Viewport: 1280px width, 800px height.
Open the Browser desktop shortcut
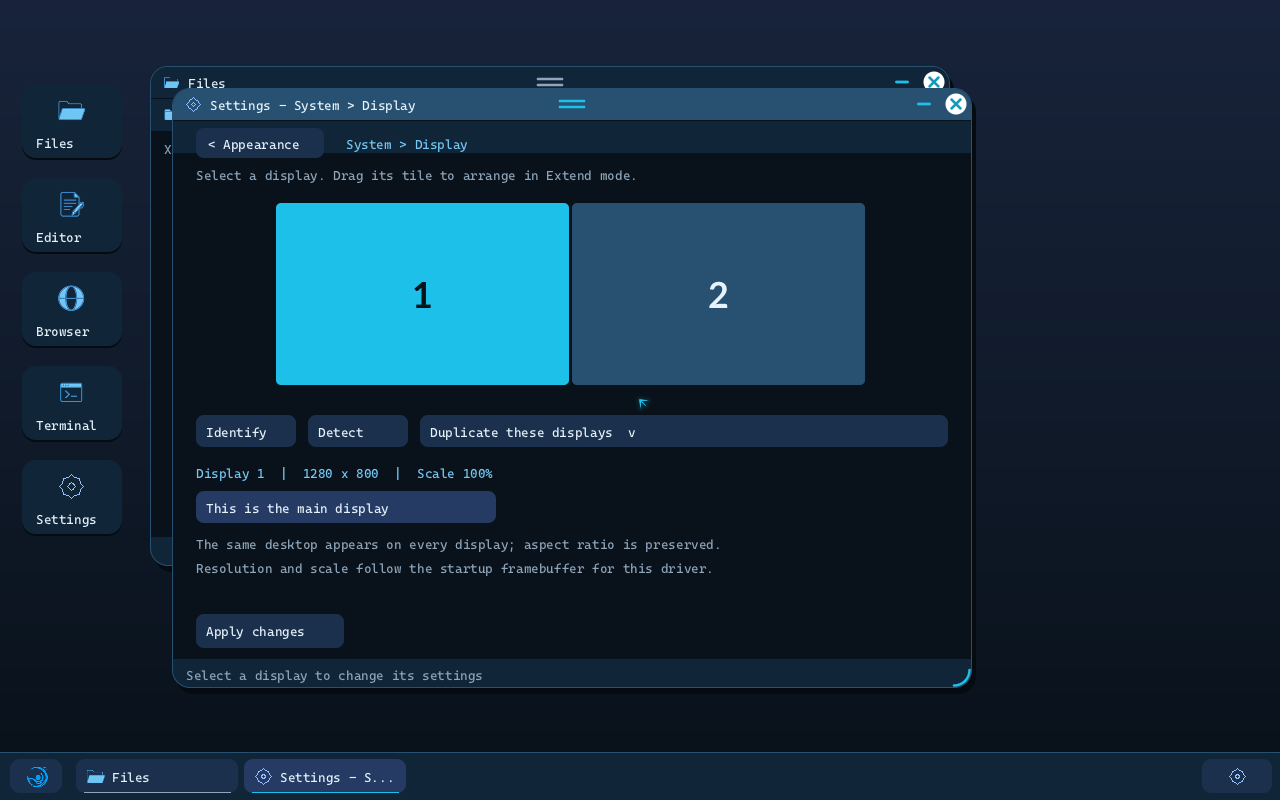pos(72,309)
